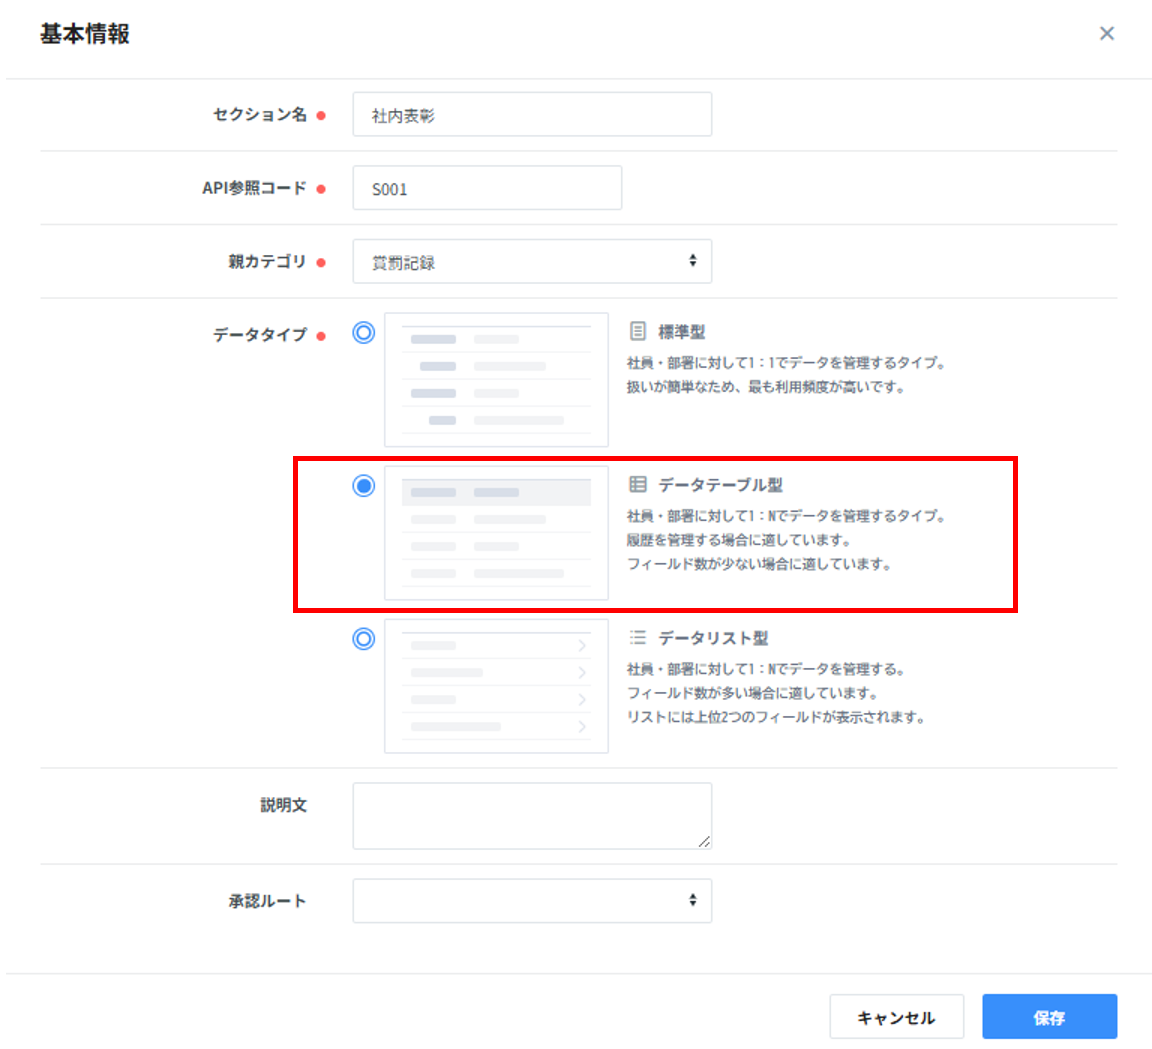The width and height of the screenshot is (1152, 1049).
Task: Click the データリスト型 heading text
Action: 713,638
